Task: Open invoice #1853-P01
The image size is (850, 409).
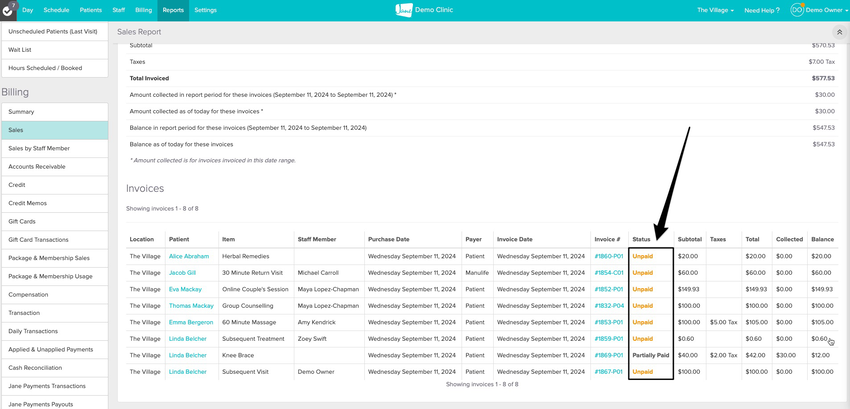Action: (609, 322)
